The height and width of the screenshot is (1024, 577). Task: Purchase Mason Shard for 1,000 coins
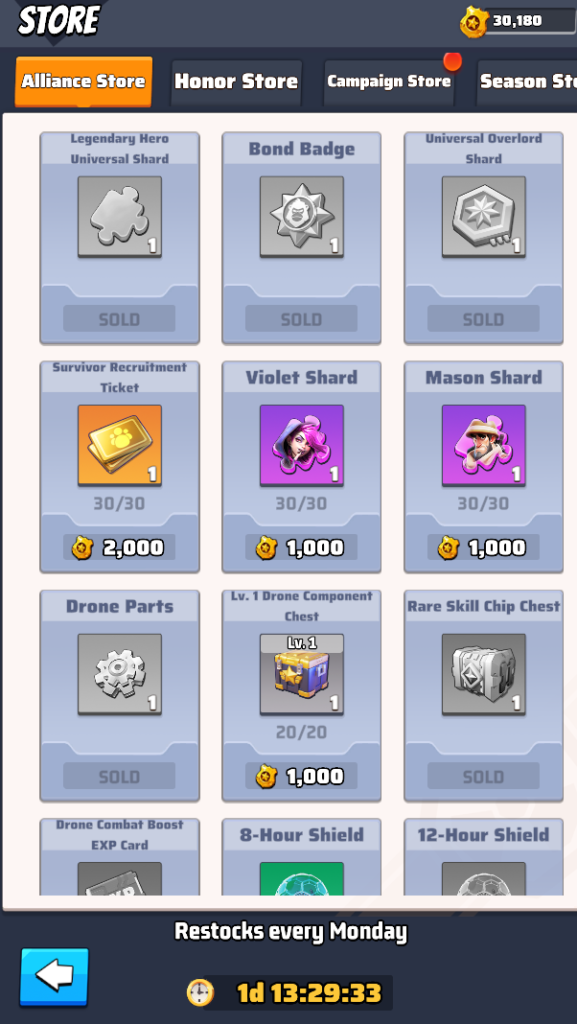(x=484, y=547)
